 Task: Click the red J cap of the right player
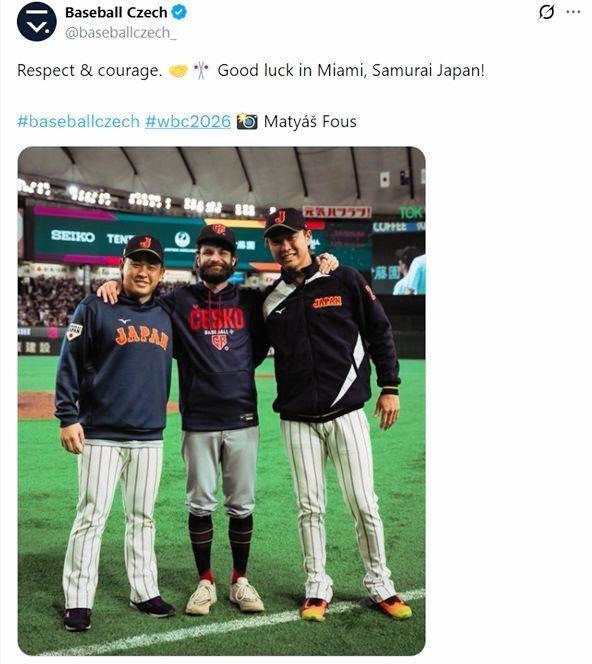pyautogui.click(x=285, y=221)
